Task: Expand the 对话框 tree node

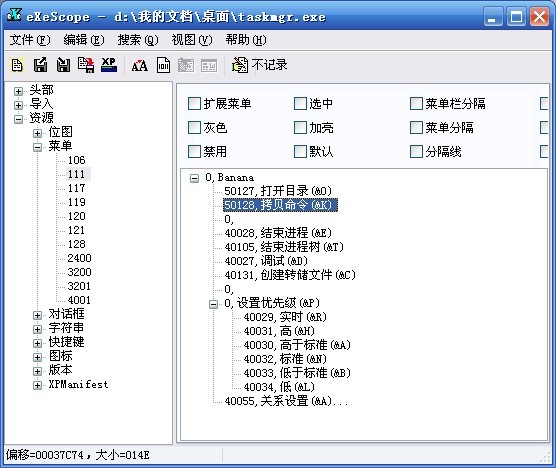Action: (37, 315)
